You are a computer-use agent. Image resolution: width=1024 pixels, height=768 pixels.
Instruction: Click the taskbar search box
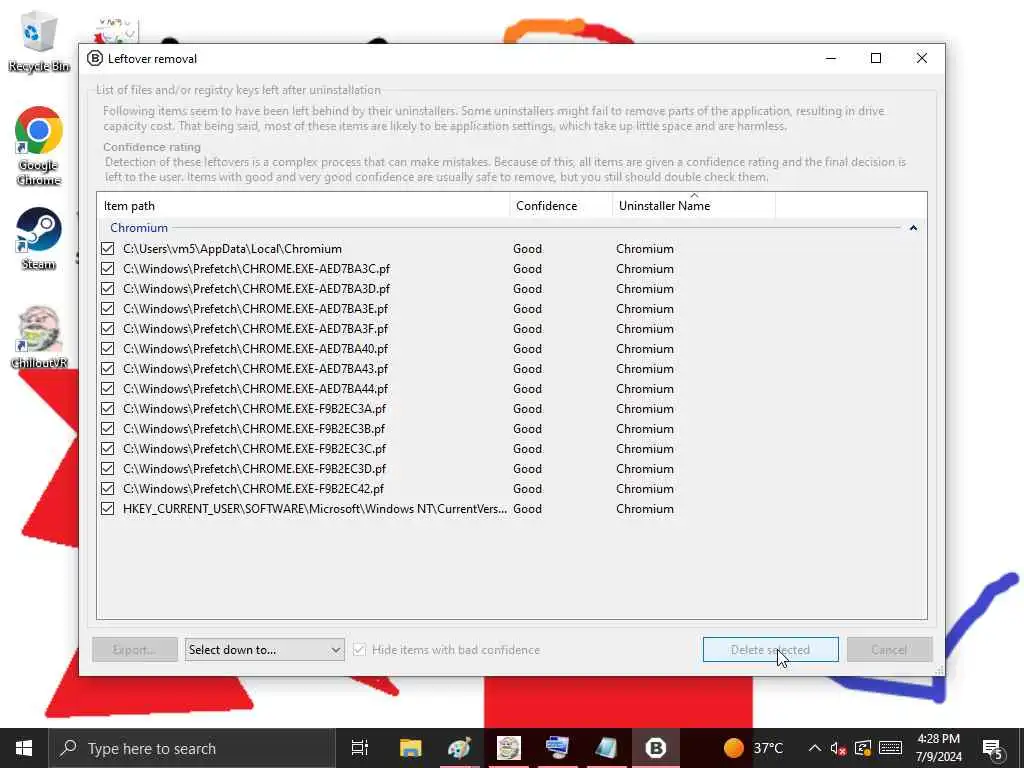coord(192,748)
